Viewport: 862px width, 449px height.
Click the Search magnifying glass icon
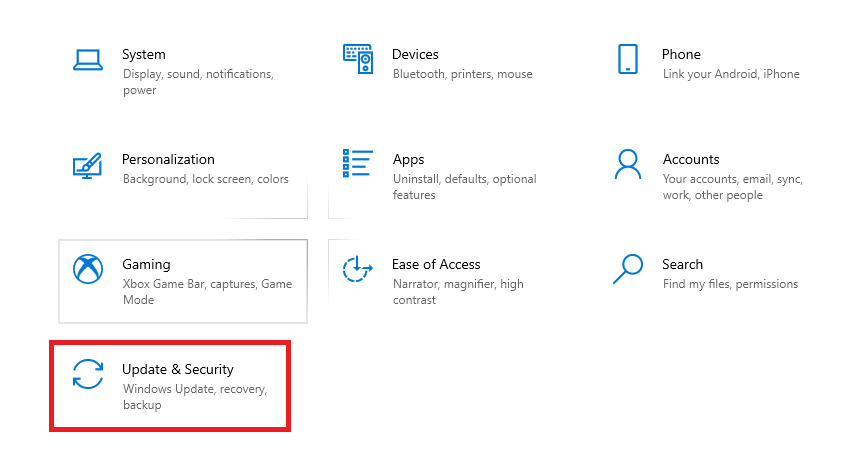coord(627,269)
